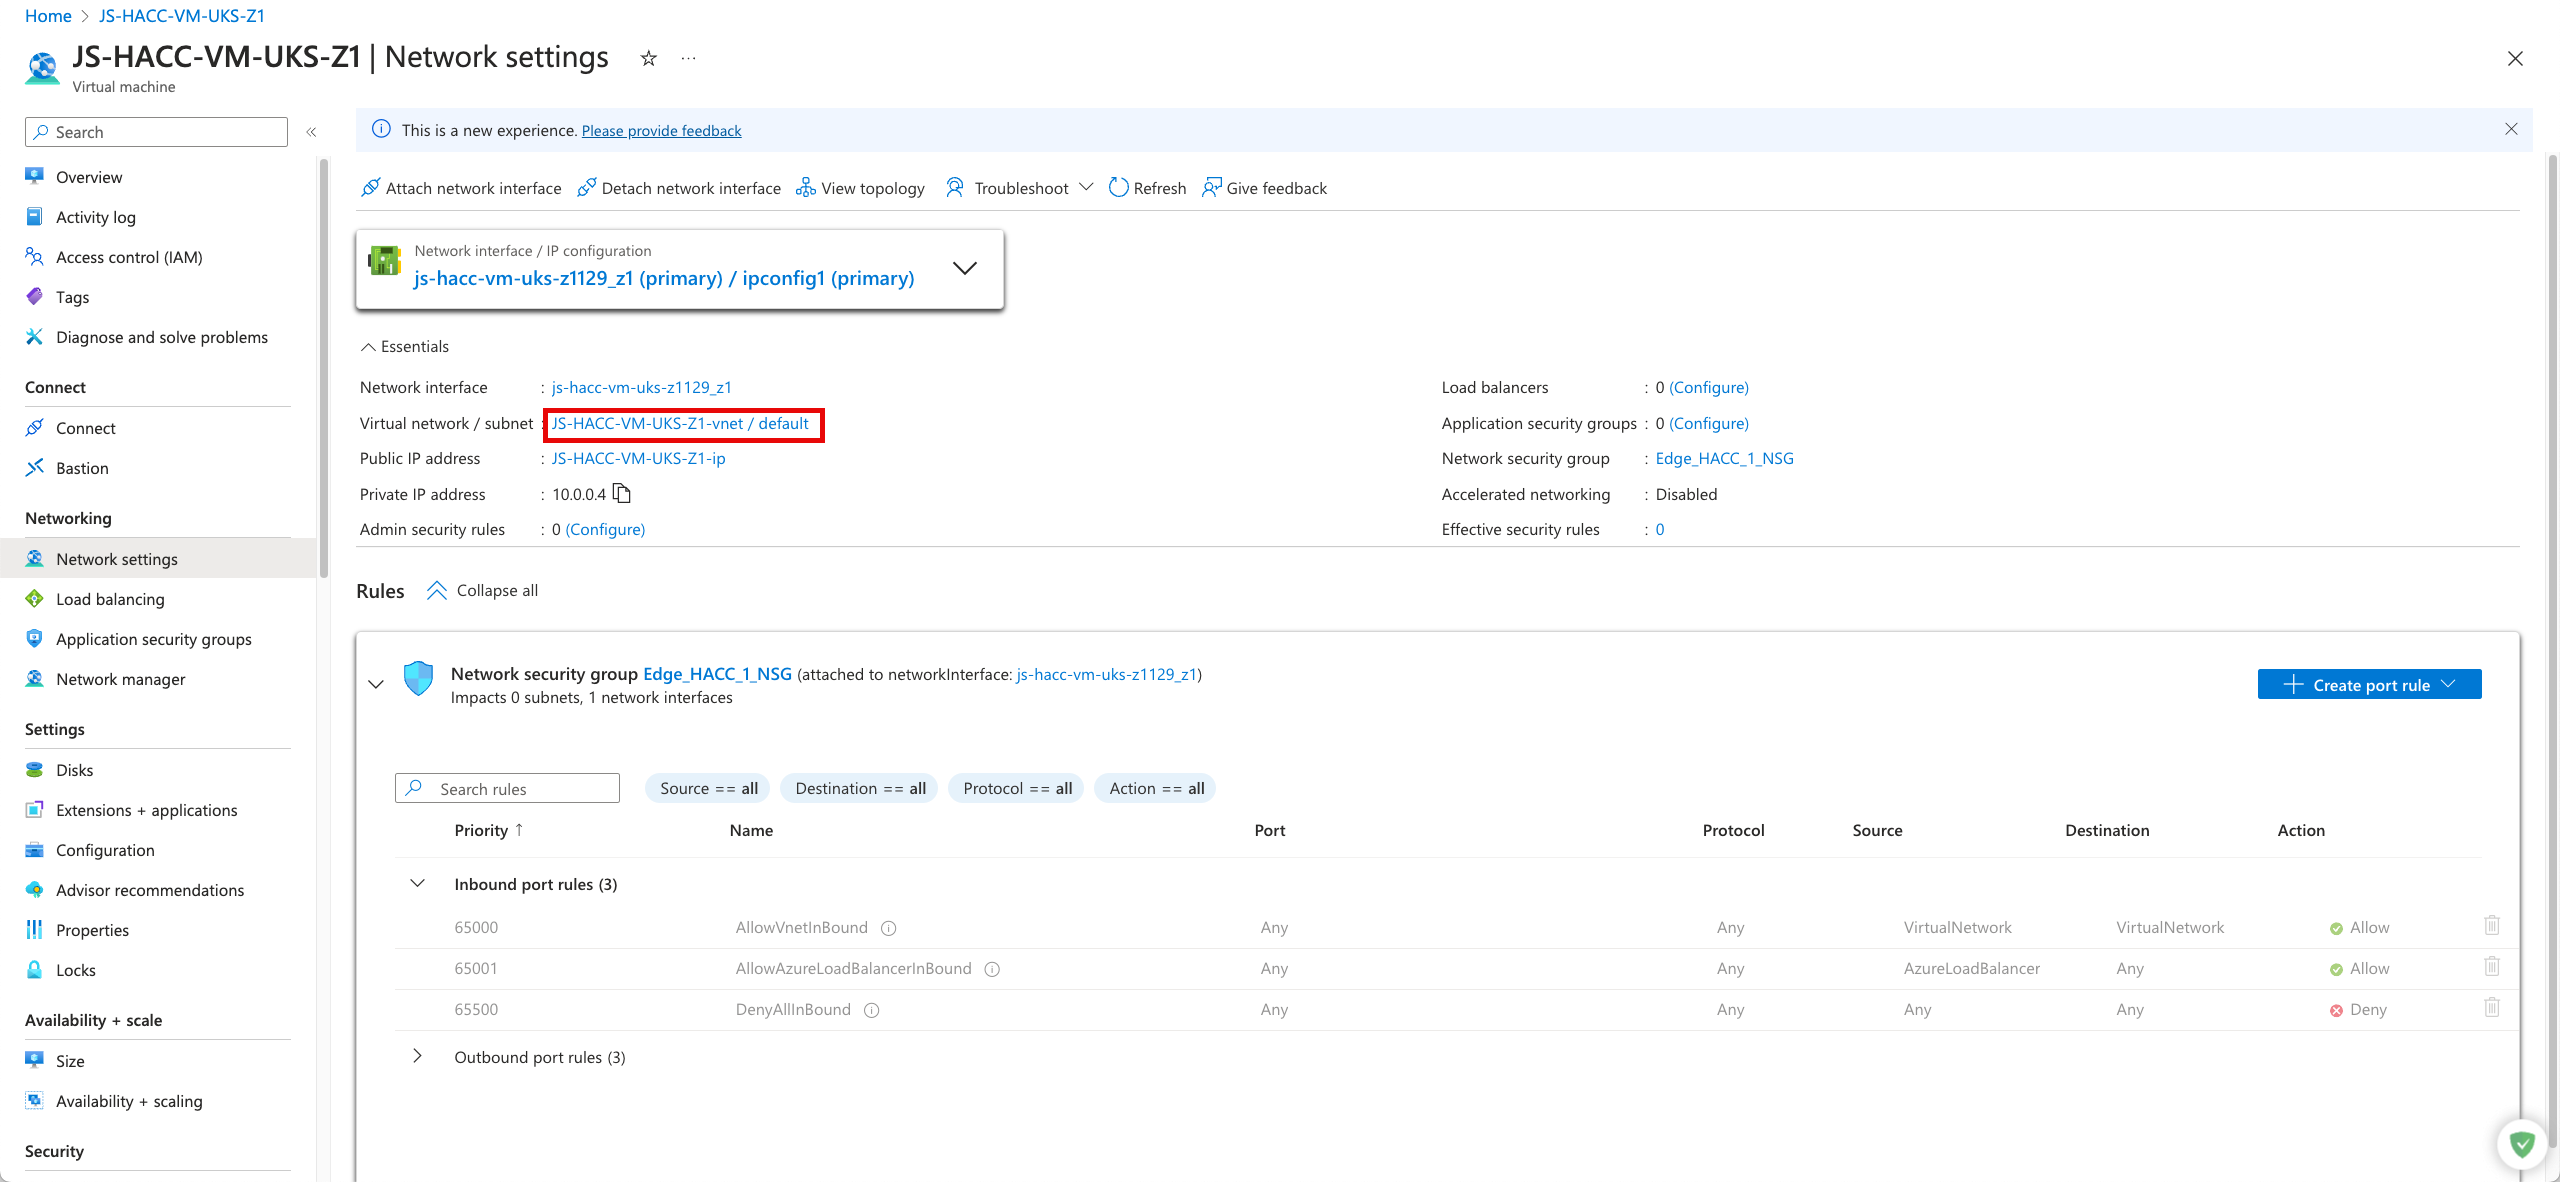Click the Please provide feedback link
This screenshot has width=2560, height=1182.
(x=661, y=130)
